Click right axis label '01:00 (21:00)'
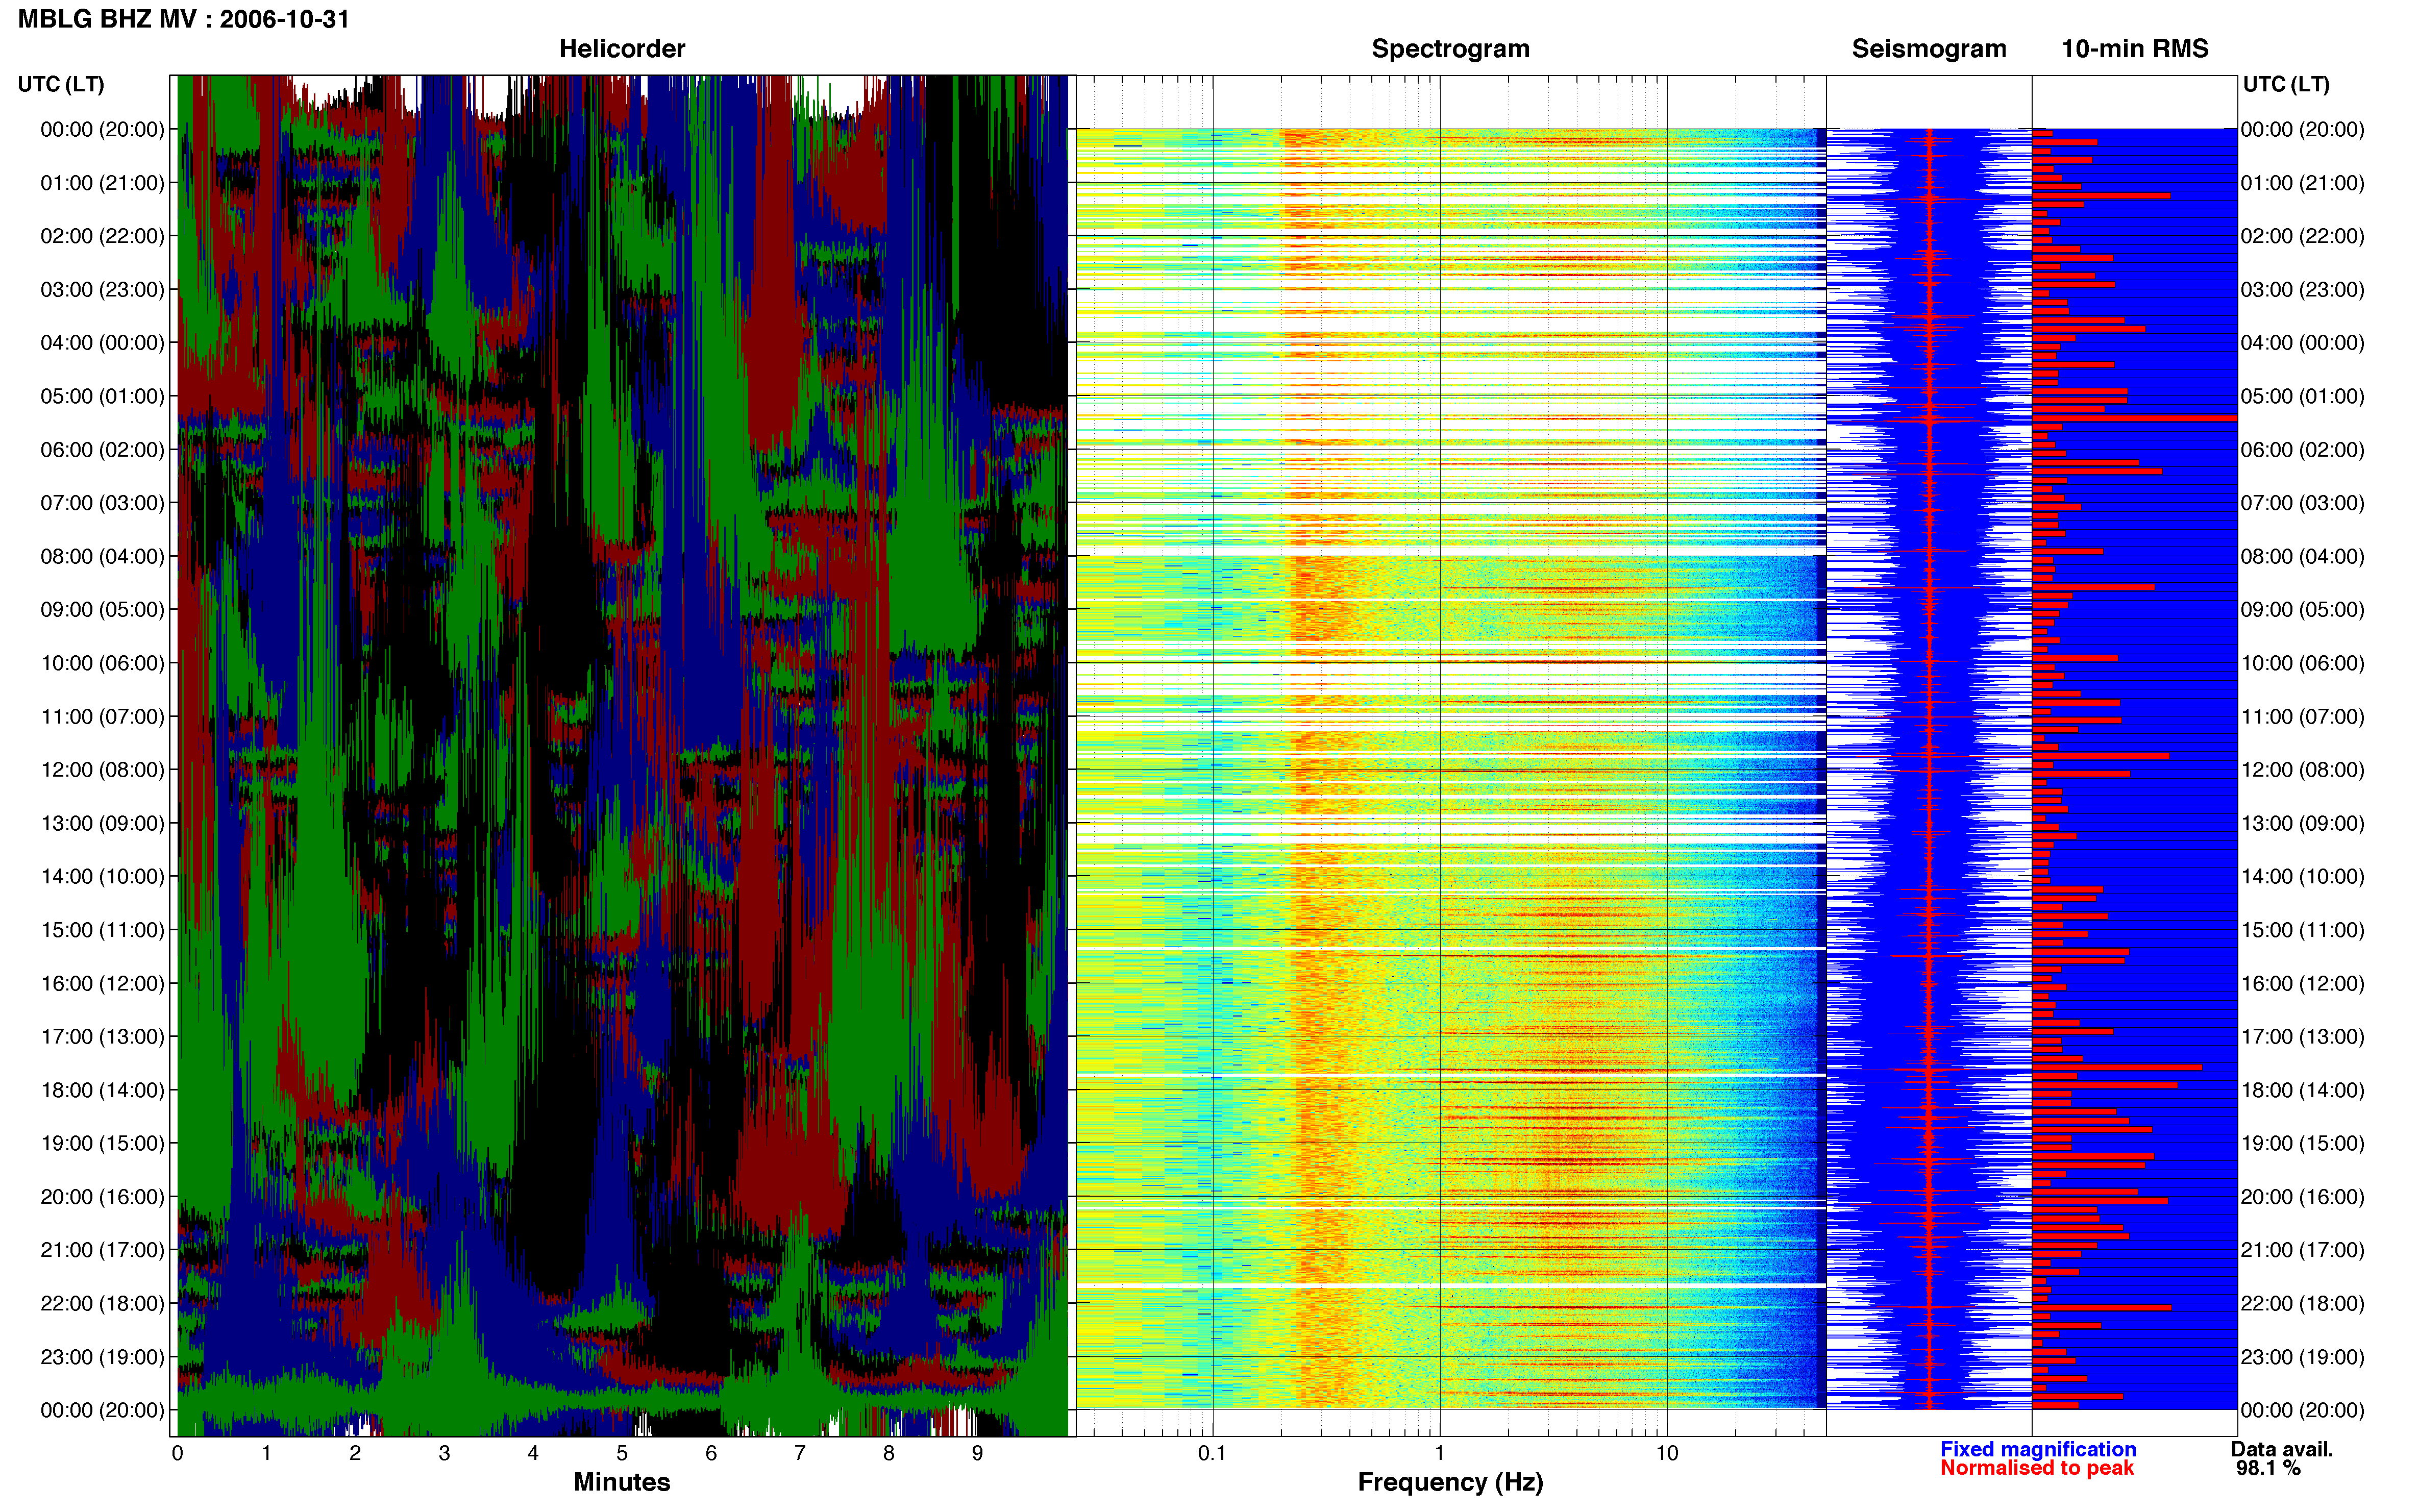The height and width of the screenshot is (1512, 2419). [2302, 183]
